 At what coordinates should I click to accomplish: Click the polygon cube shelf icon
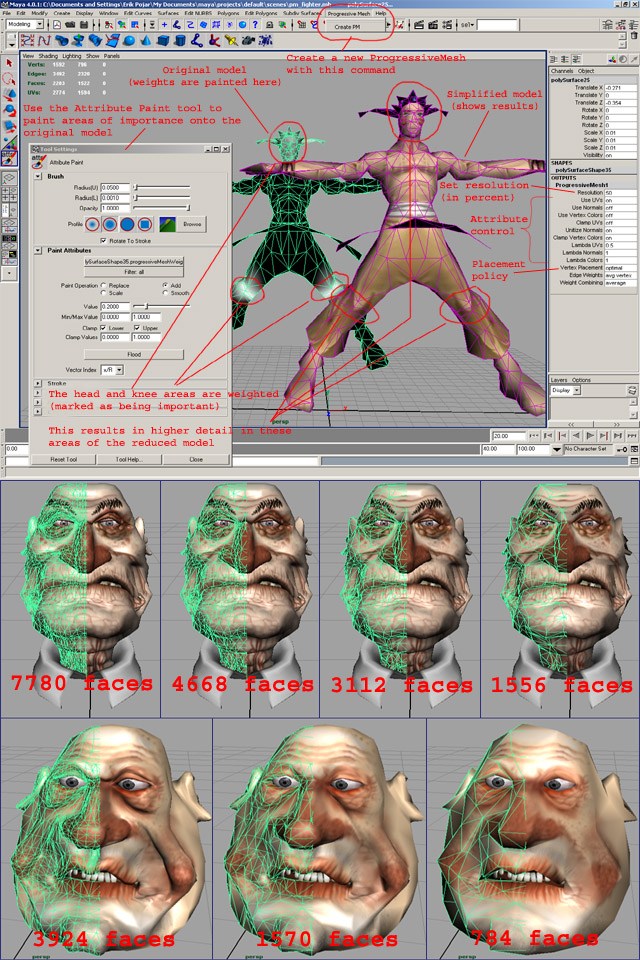pyautogui.click(x=163, y=41)
